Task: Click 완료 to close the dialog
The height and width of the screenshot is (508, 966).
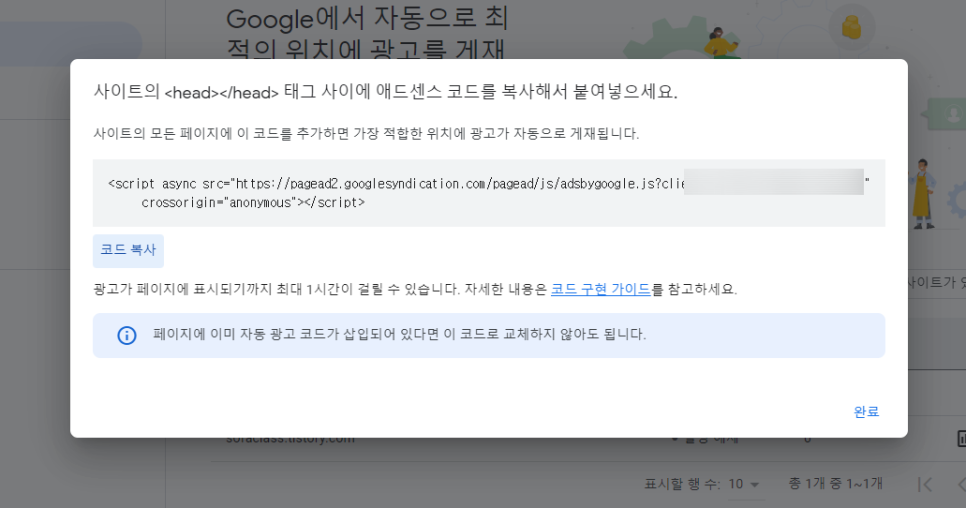Action: point(866,412)
